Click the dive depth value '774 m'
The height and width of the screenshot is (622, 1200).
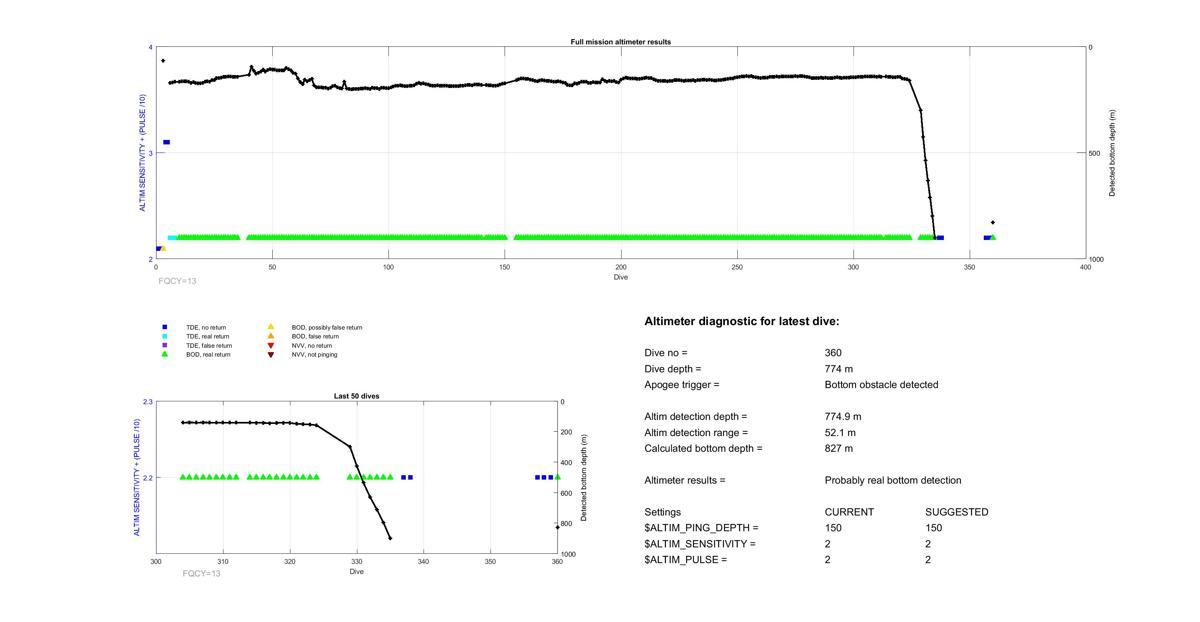[839, 369]
